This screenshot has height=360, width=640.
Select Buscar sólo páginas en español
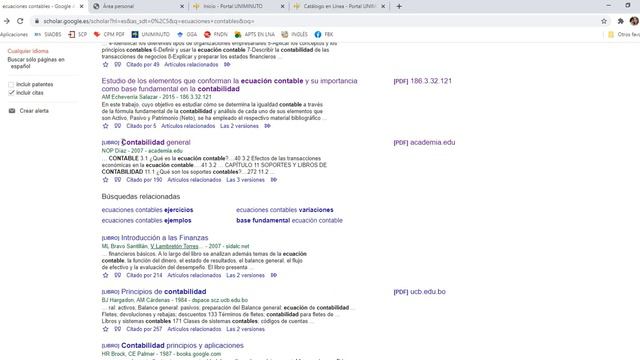tap(36, 63)
